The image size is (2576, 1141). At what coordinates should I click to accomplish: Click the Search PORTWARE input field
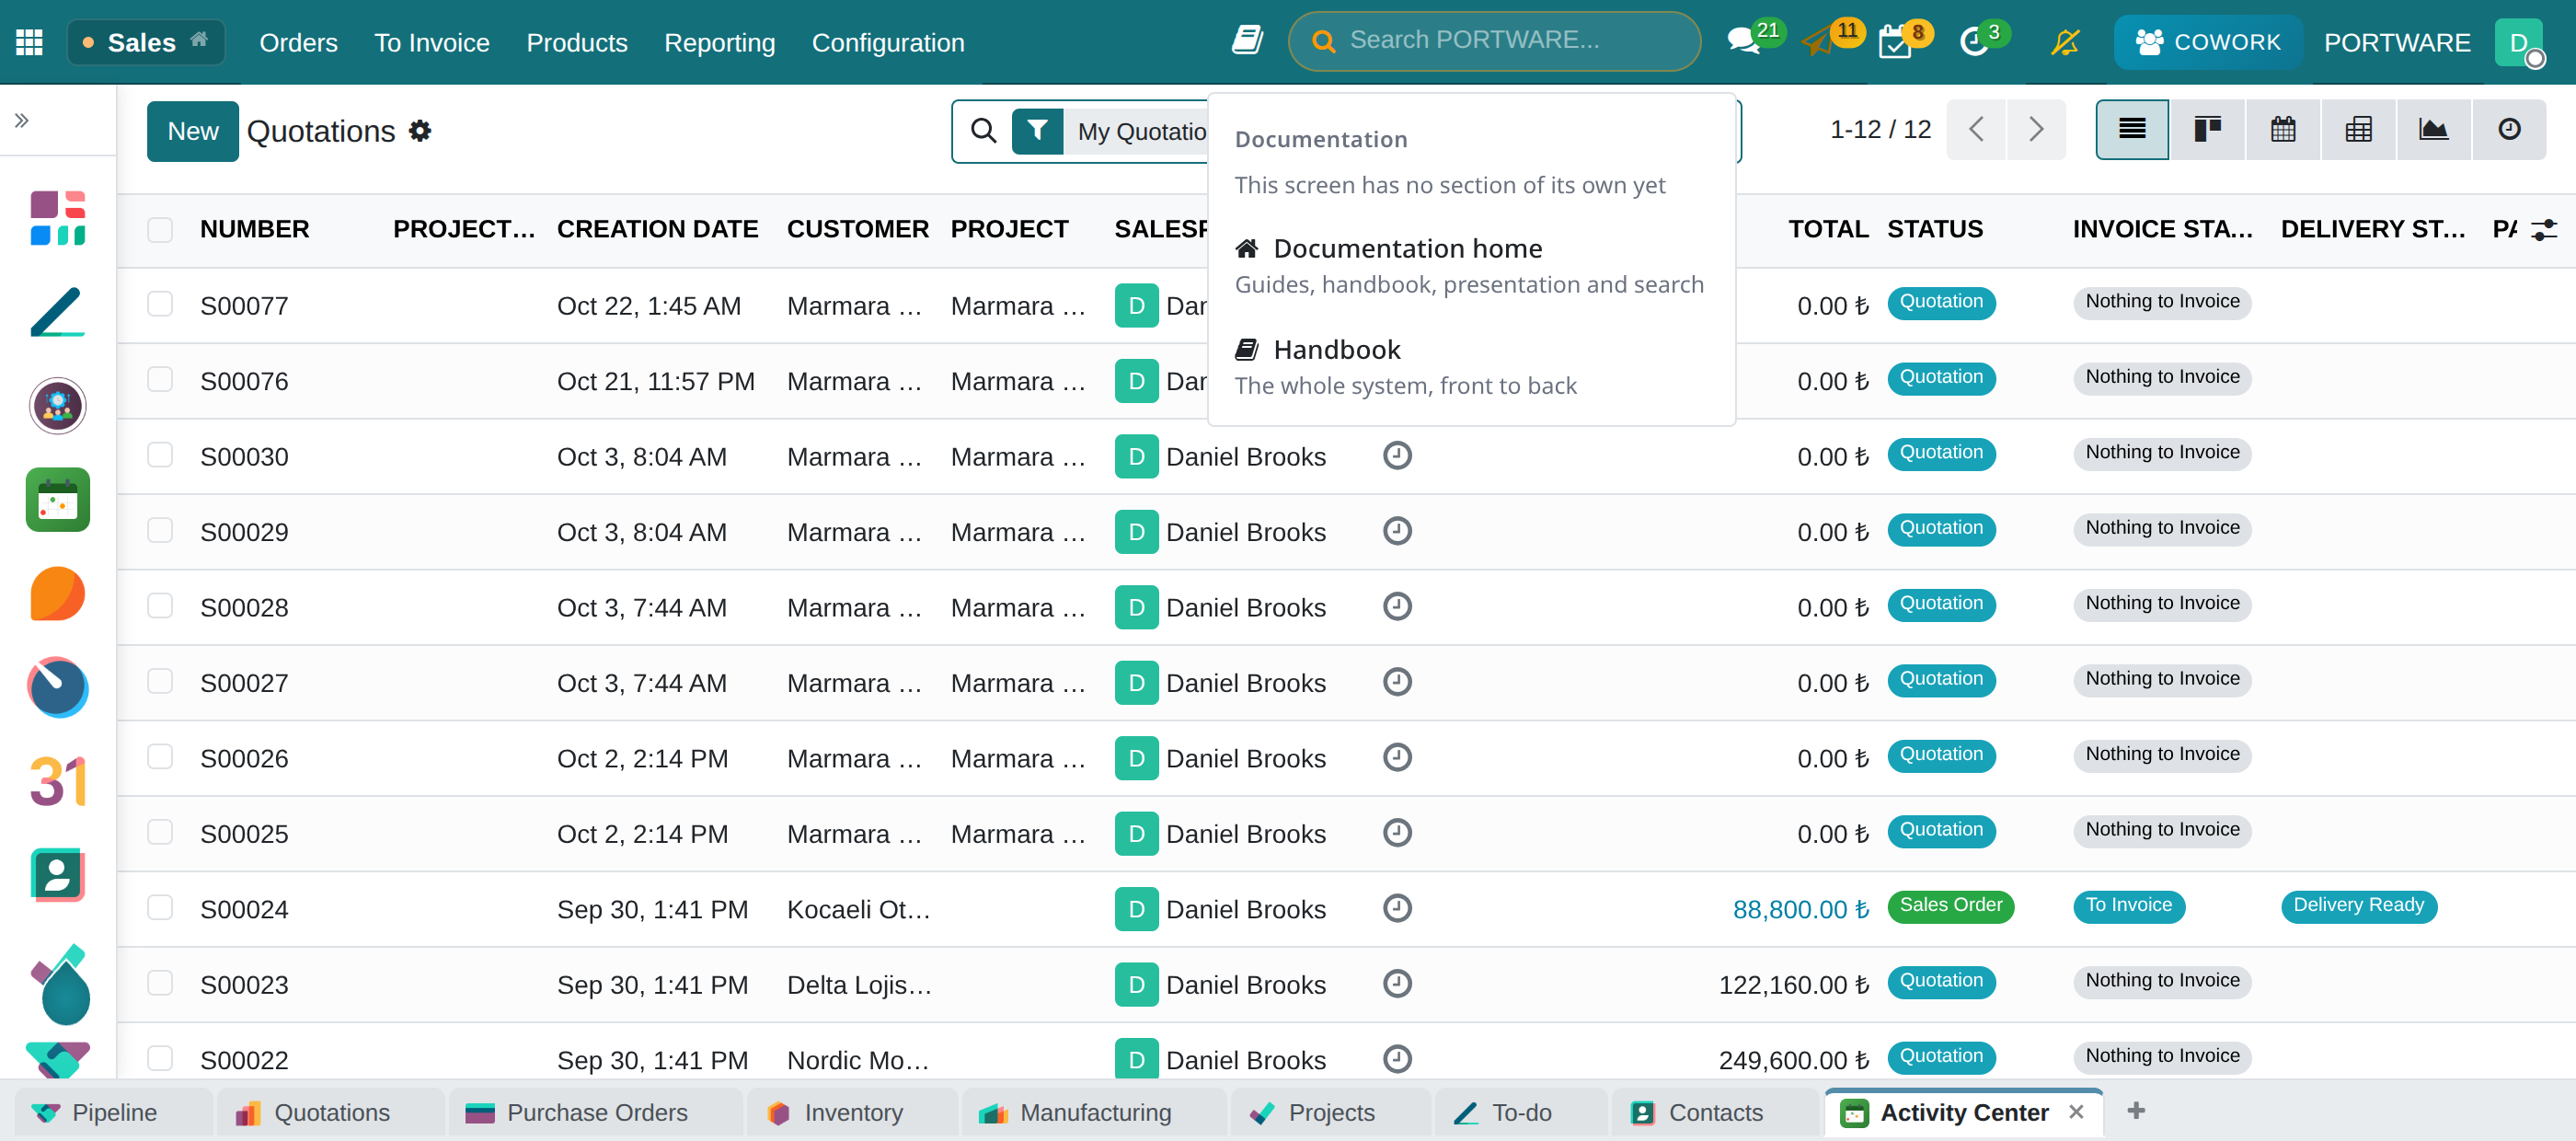(1494, 41)
